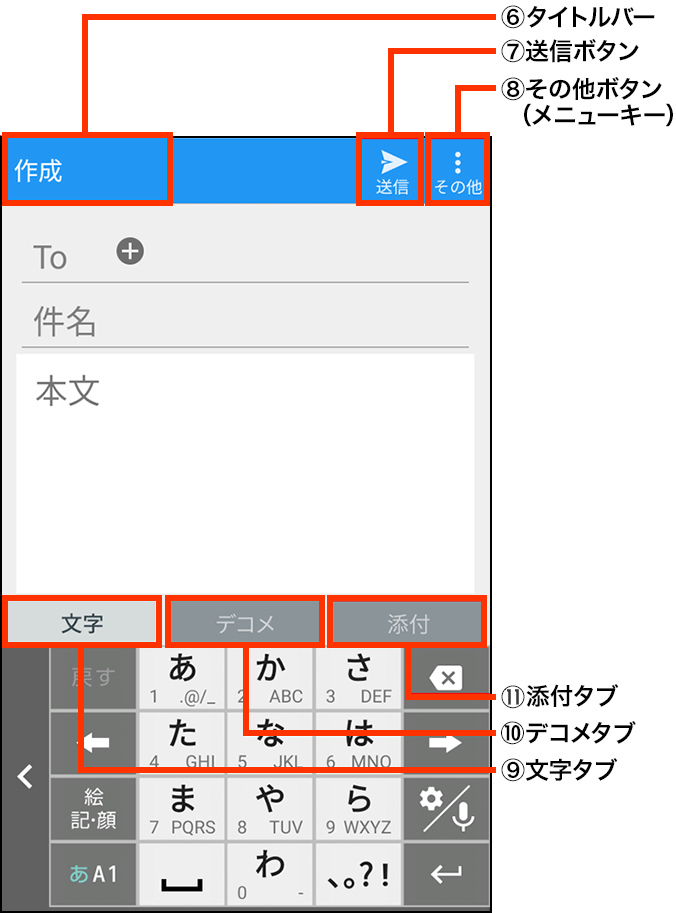This screenshot has height=913, width=676.
Task: Open the その他 menu button
Action: (x=458, y=170)
